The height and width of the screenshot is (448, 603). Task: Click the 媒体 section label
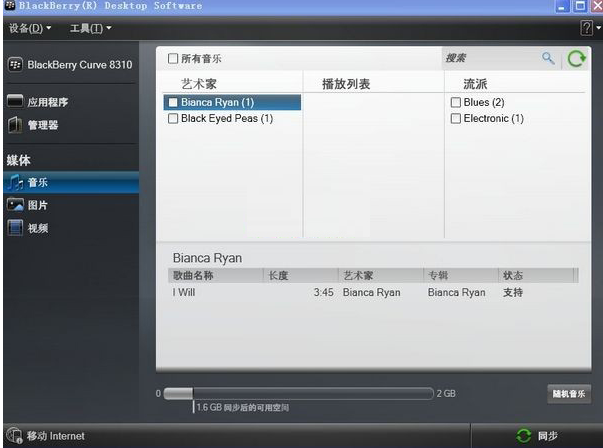[x=18, y=160]
